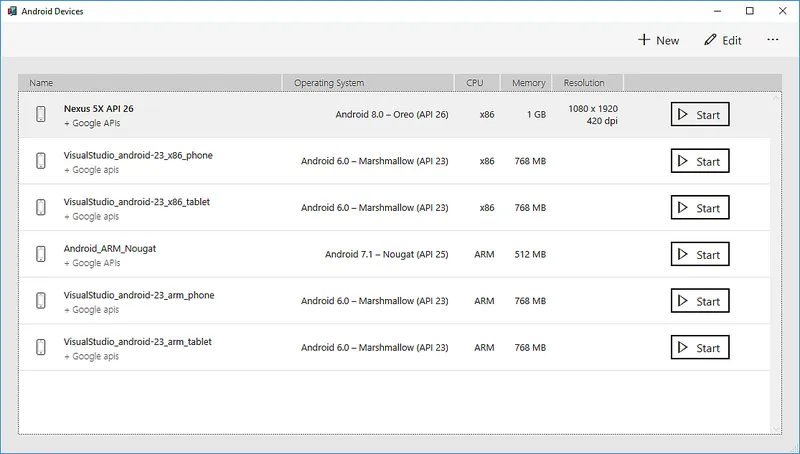
Task: Start the VisualStudio_android-23_arm_tablet device
Action: click(x=700, y=347)
